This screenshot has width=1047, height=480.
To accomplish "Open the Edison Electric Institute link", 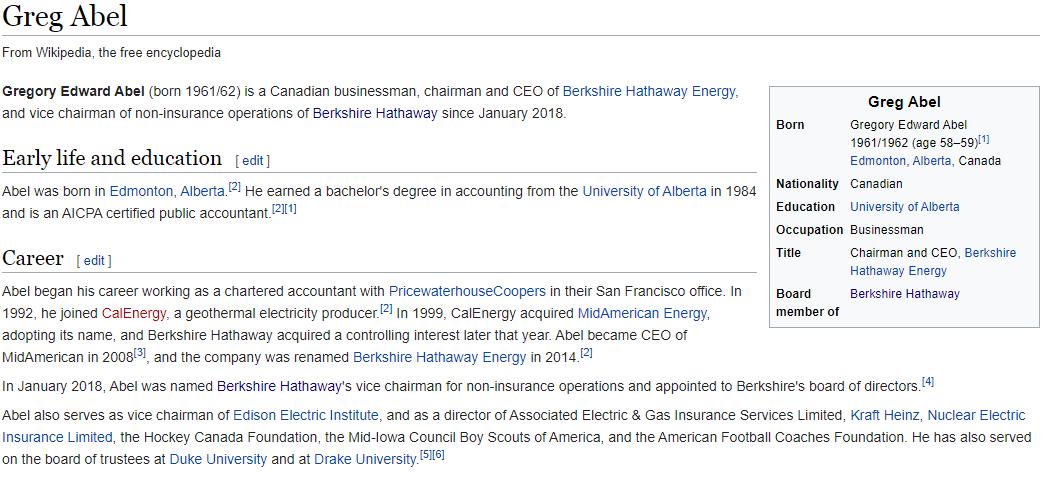I will point(306,415).
